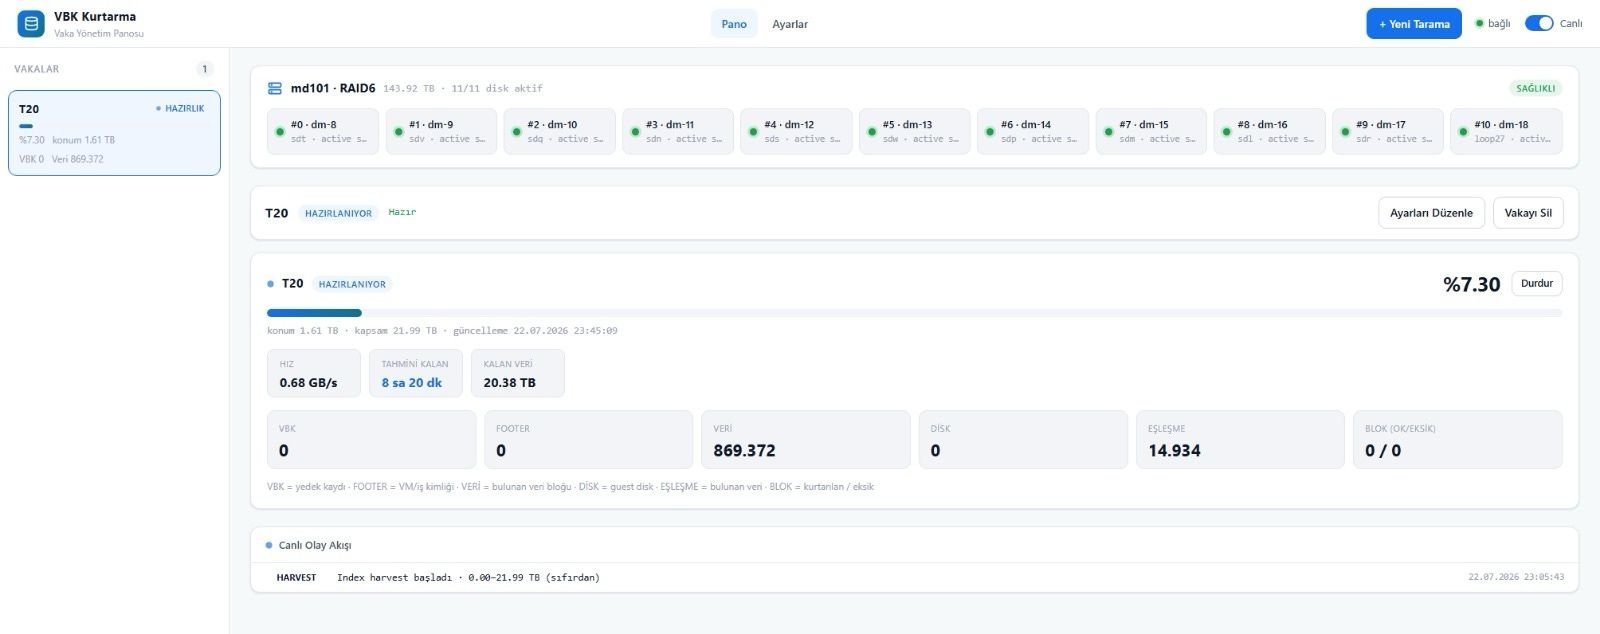Start a new scan with Yeni Tarama
The image size is (1600, 634).
coord(1414,24)
